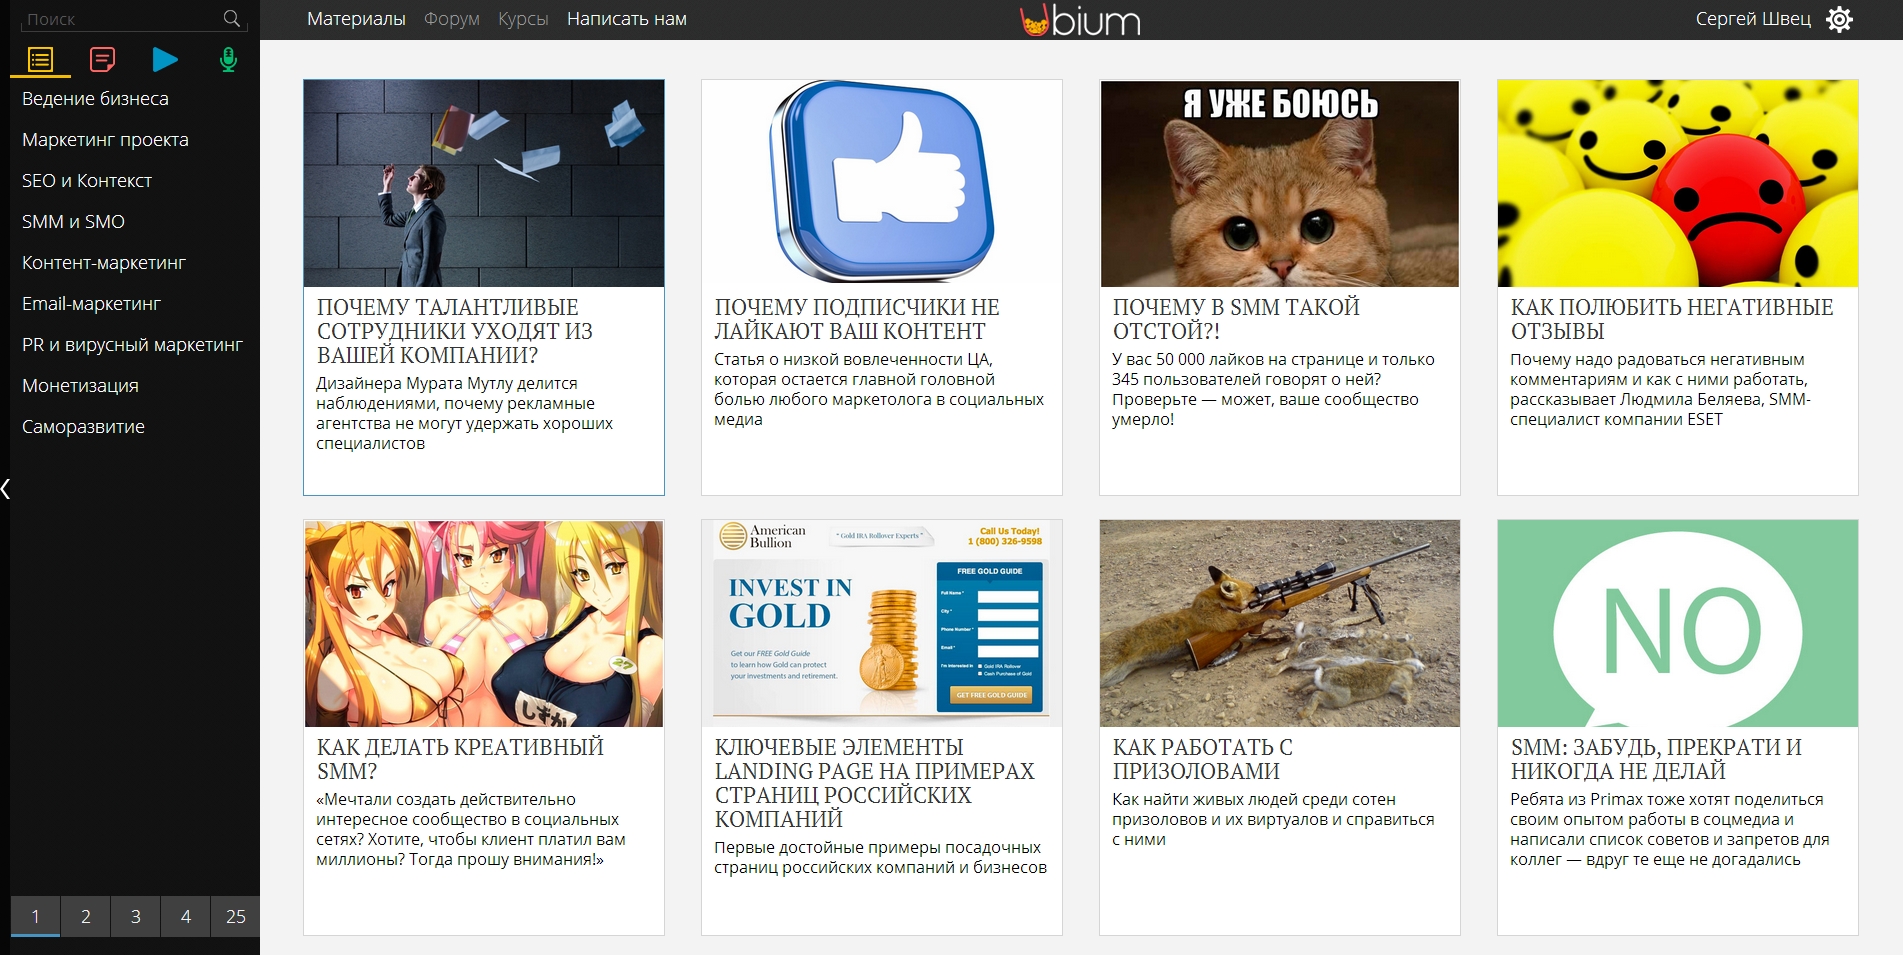Open the red notes icon in sidebar
1903x955 pixels.
click(x=102, y=60)
